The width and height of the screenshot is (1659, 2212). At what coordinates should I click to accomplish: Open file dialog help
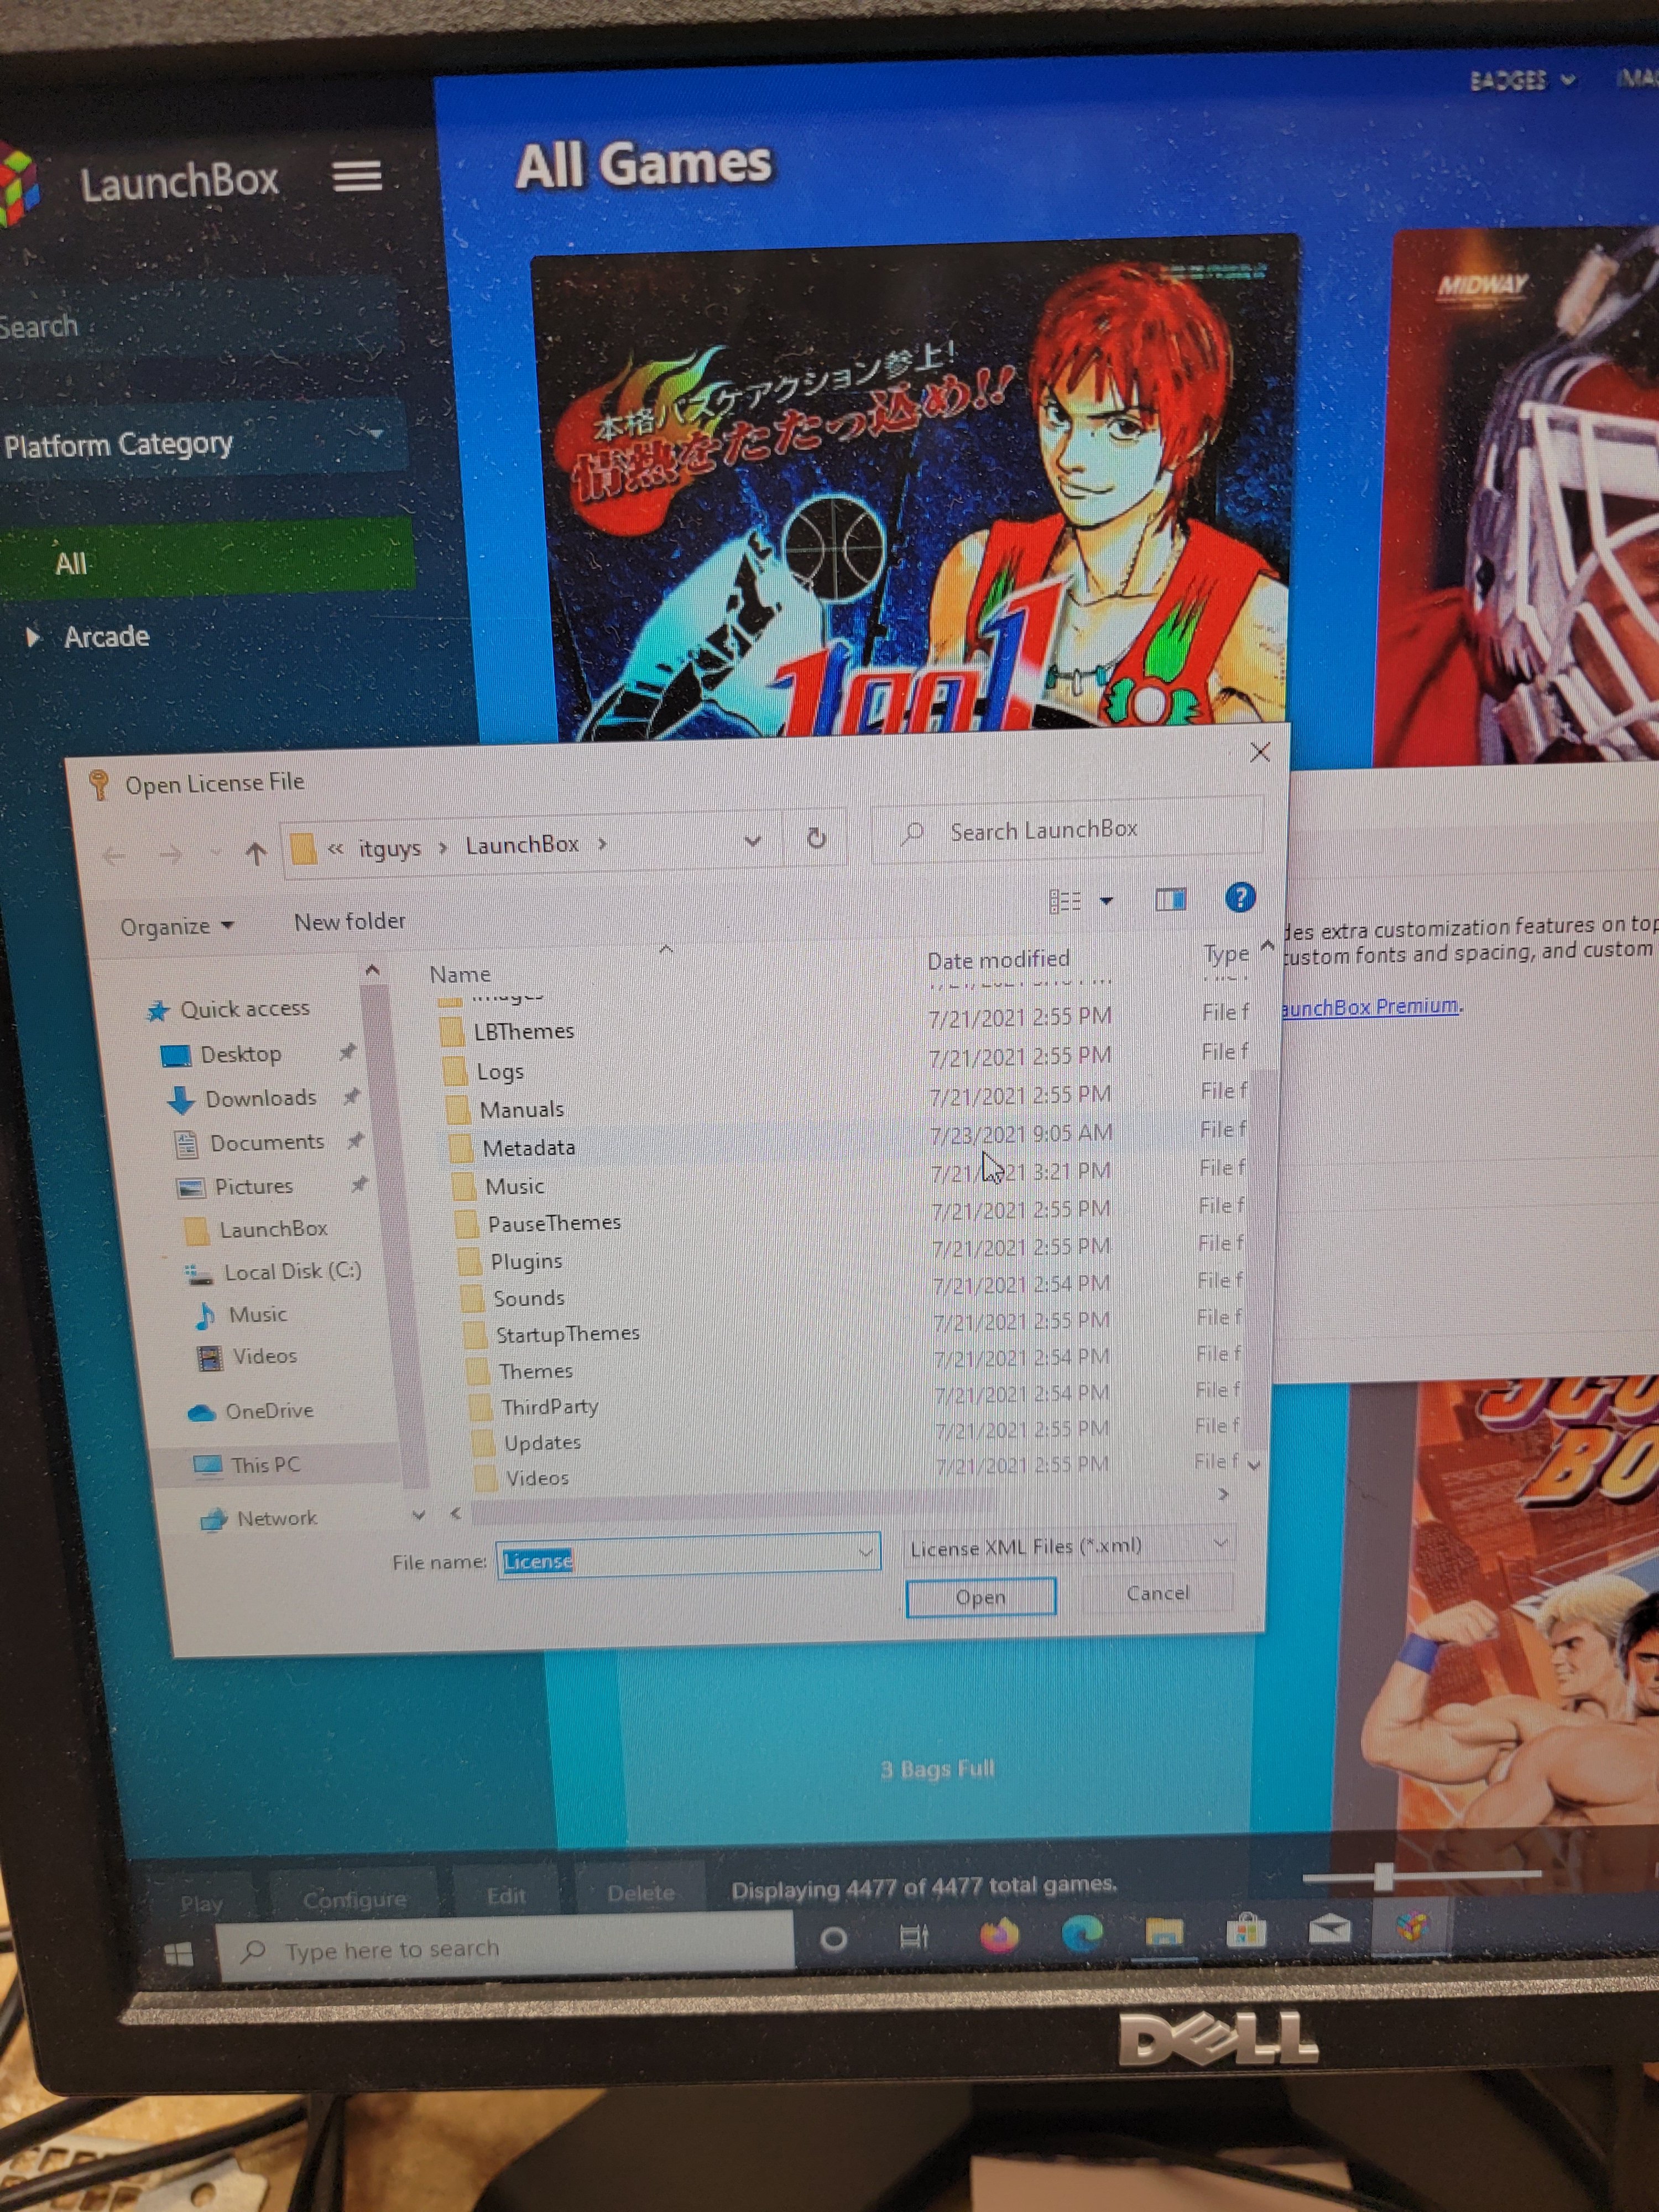(x=1240, y=897)
